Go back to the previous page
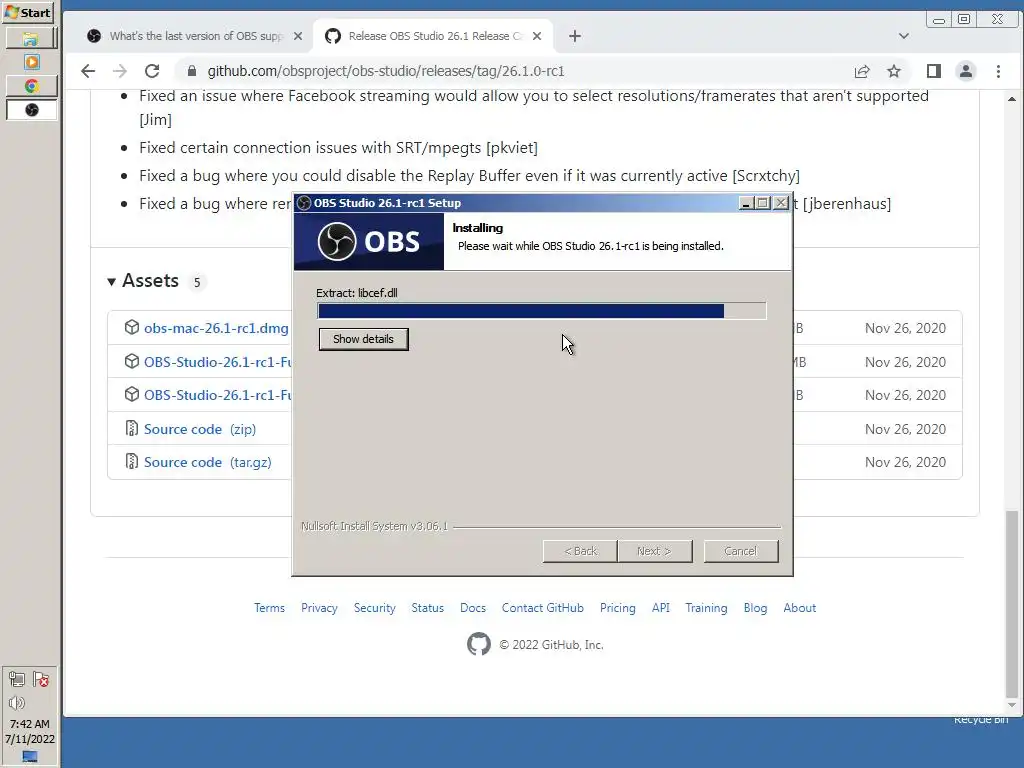 (88, 71)
